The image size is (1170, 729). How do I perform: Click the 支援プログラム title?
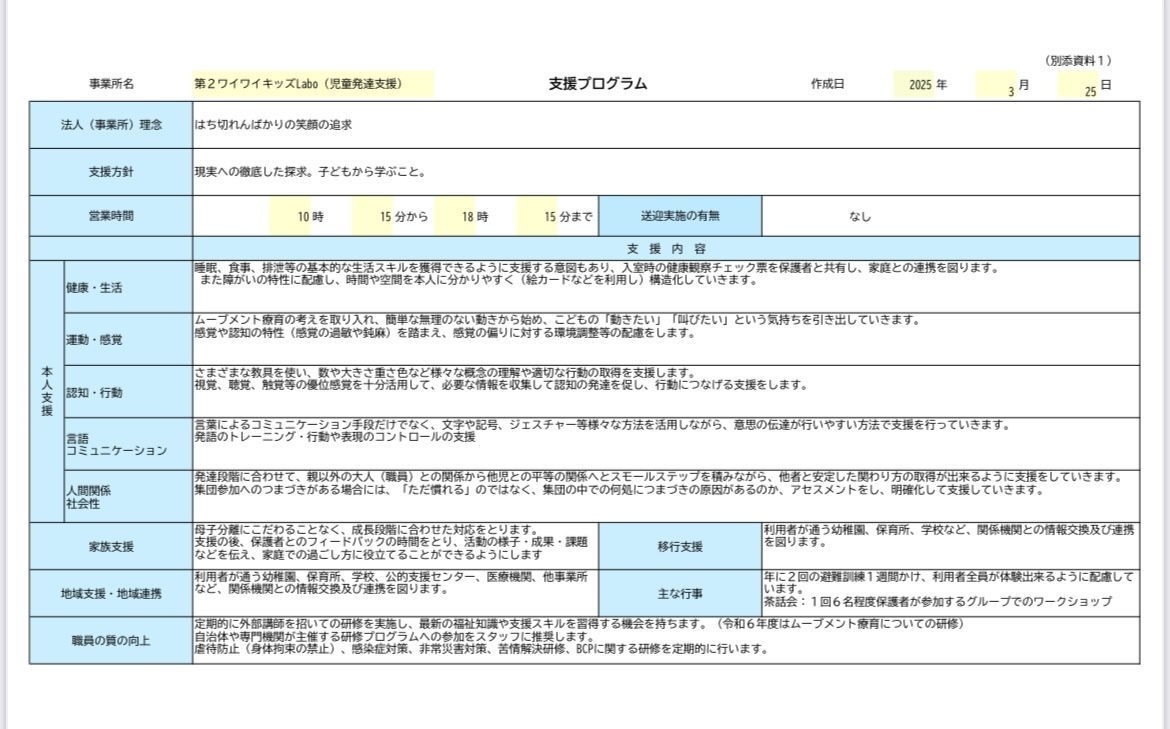(598, 84)
